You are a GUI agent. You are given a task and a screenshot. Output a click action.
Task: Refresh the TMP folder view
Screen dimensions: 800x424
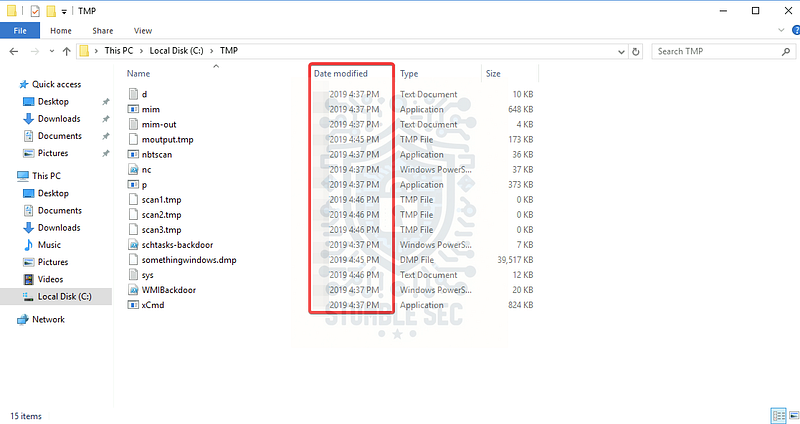click(636, 52)
